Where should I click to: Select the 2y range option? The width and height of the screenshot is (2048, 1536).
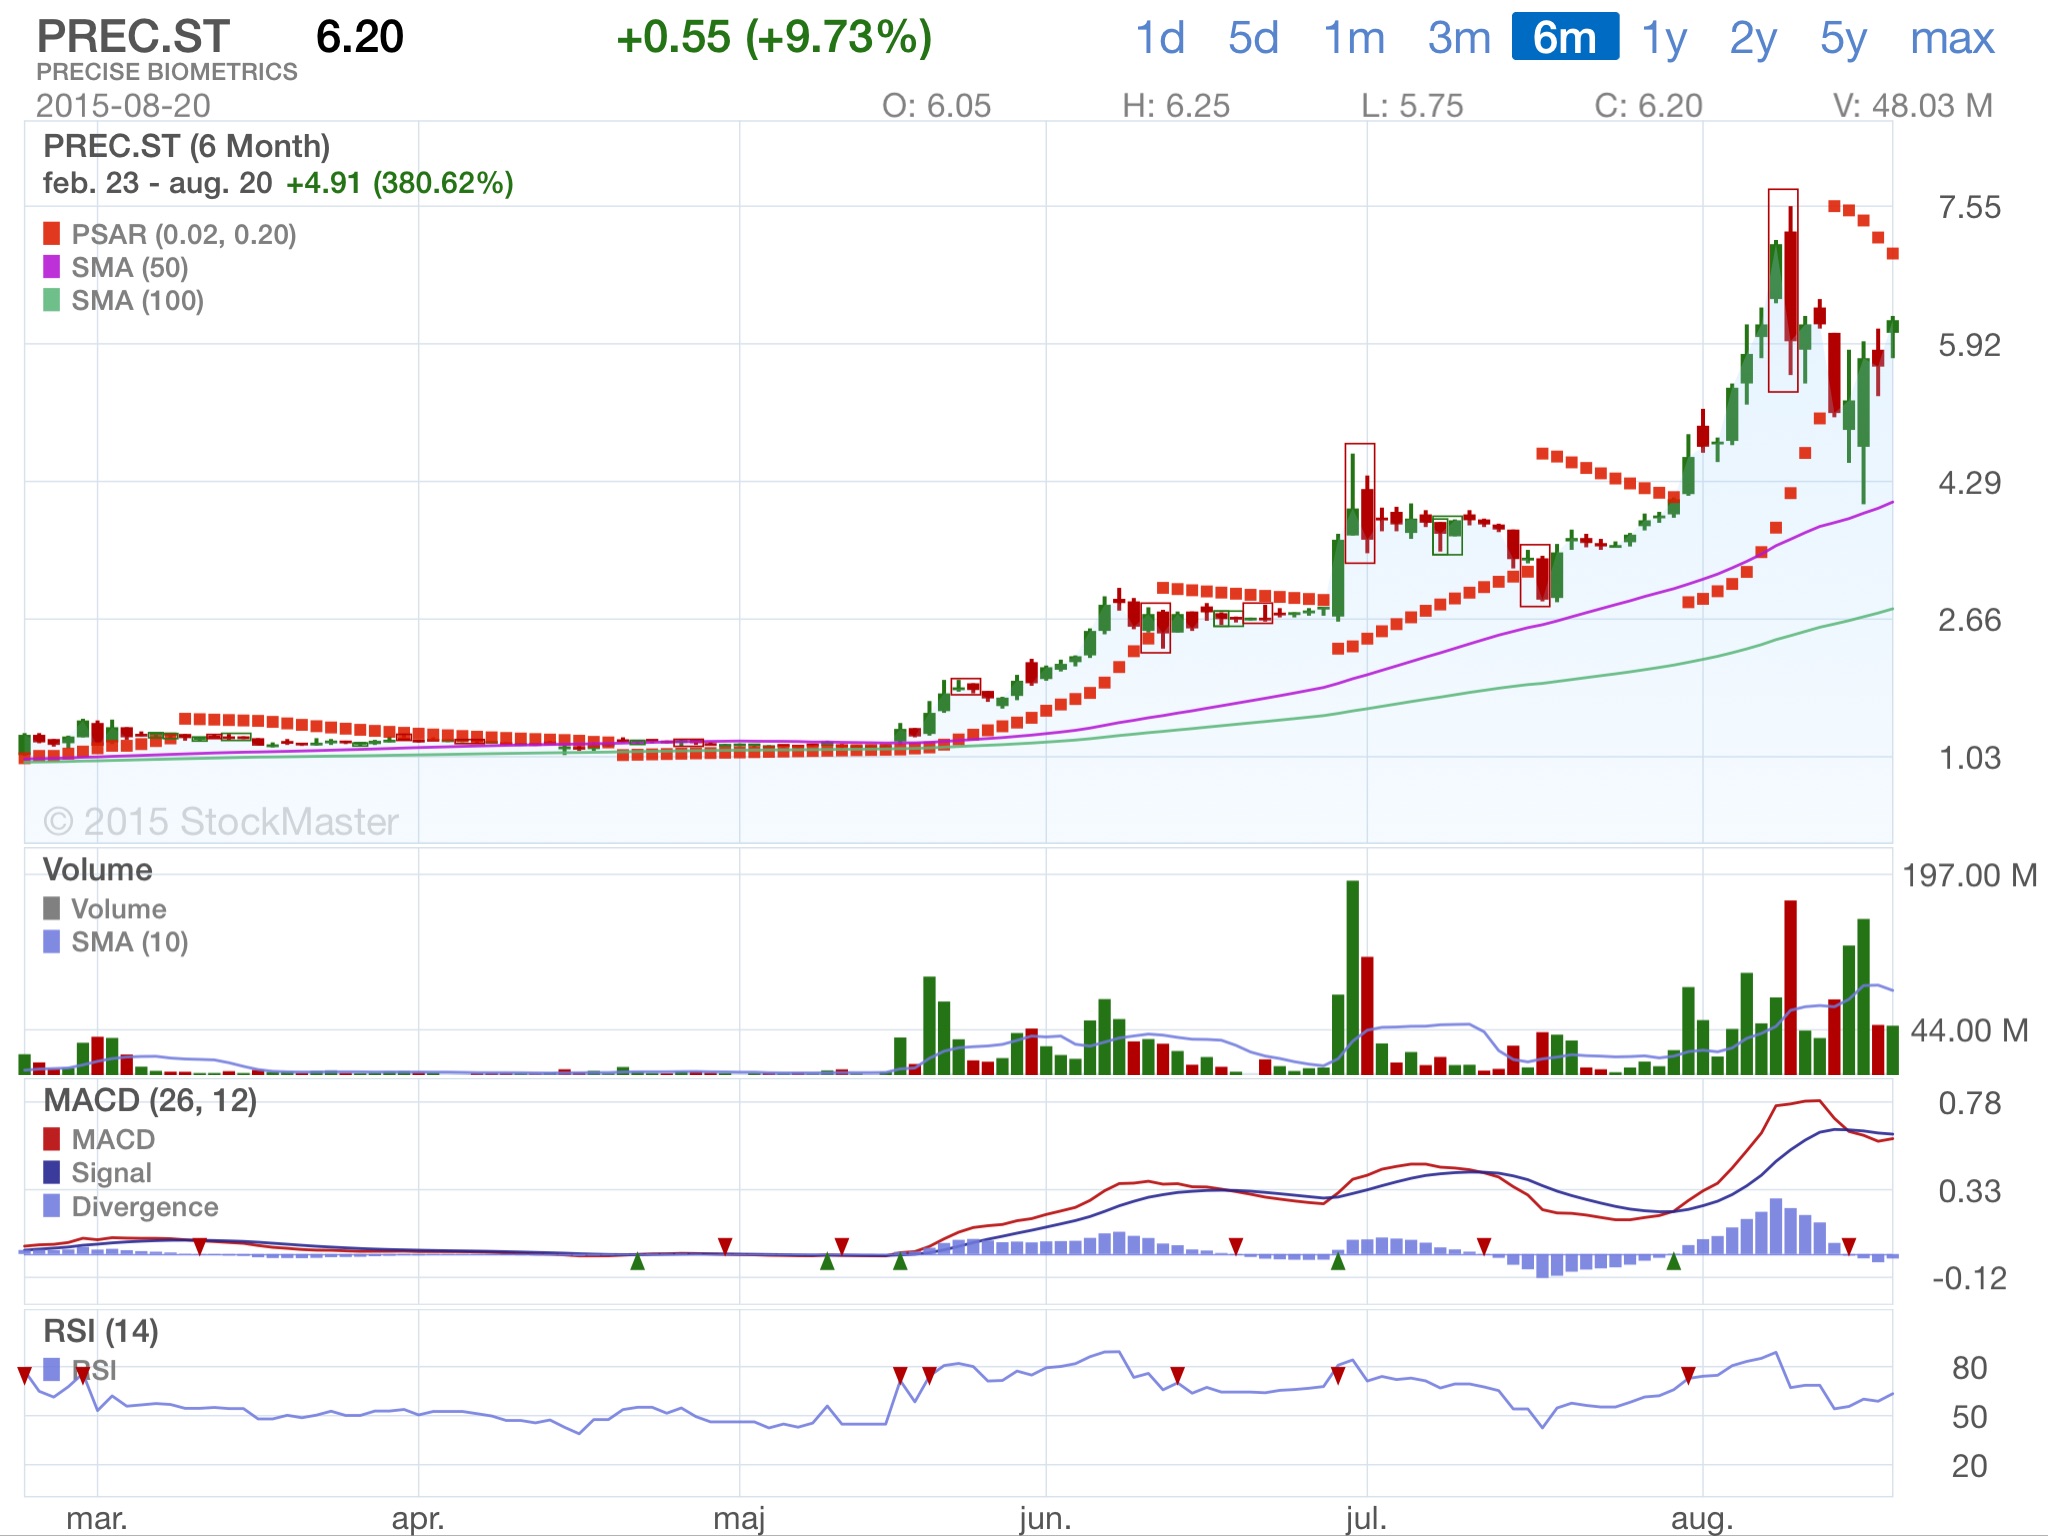click(x=1753, y=38)
